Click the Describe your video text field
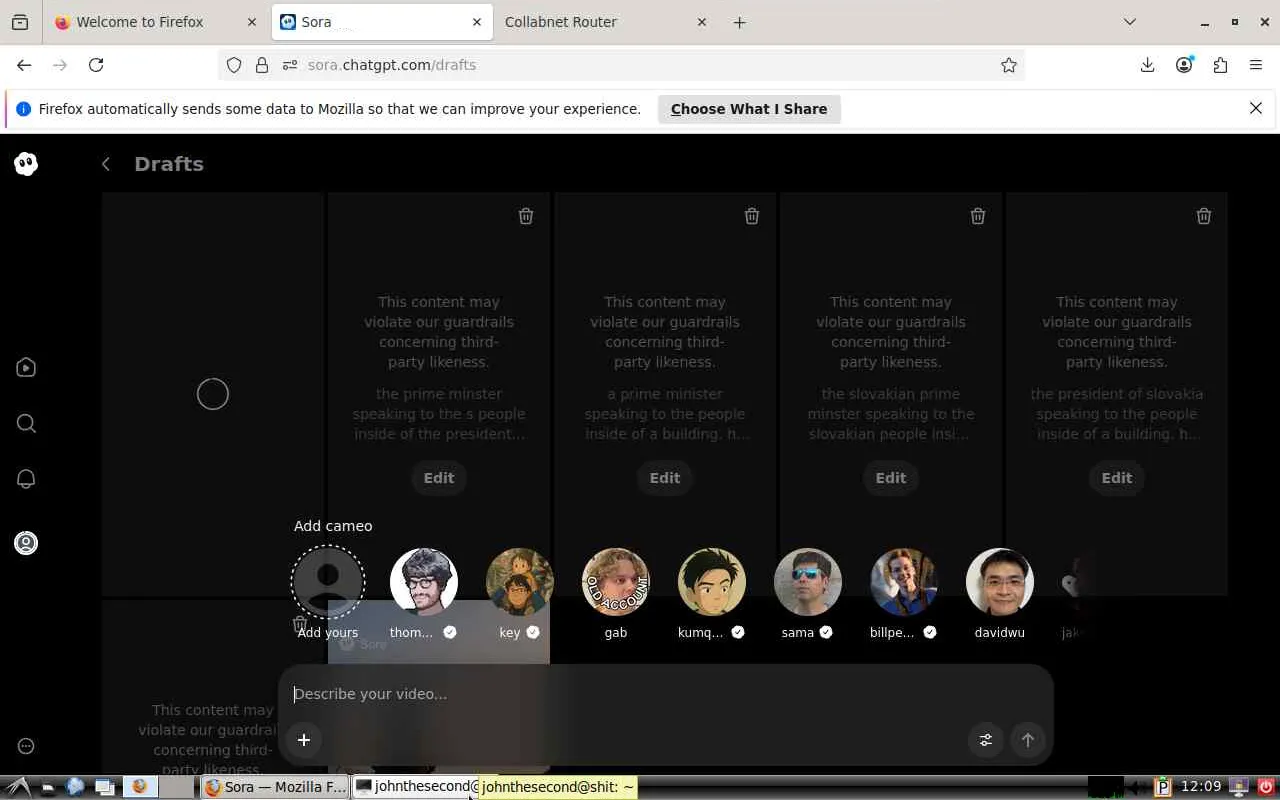 665,694
